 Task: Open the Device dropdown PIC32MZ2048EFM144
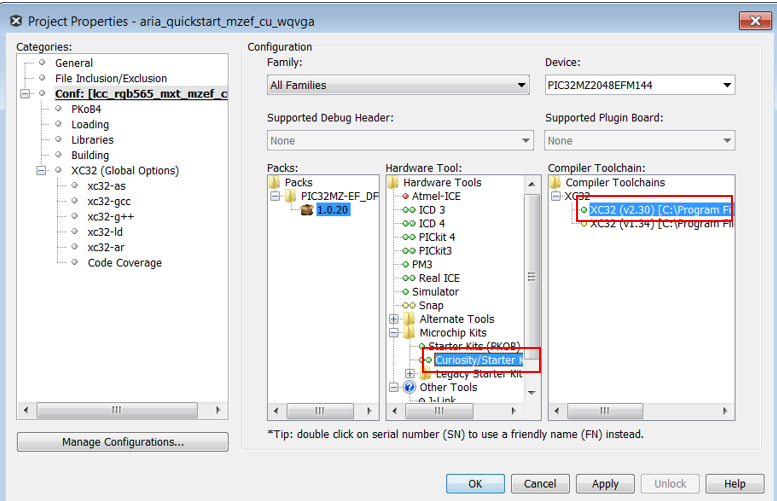pyautogui.click(x=640, y=85)
